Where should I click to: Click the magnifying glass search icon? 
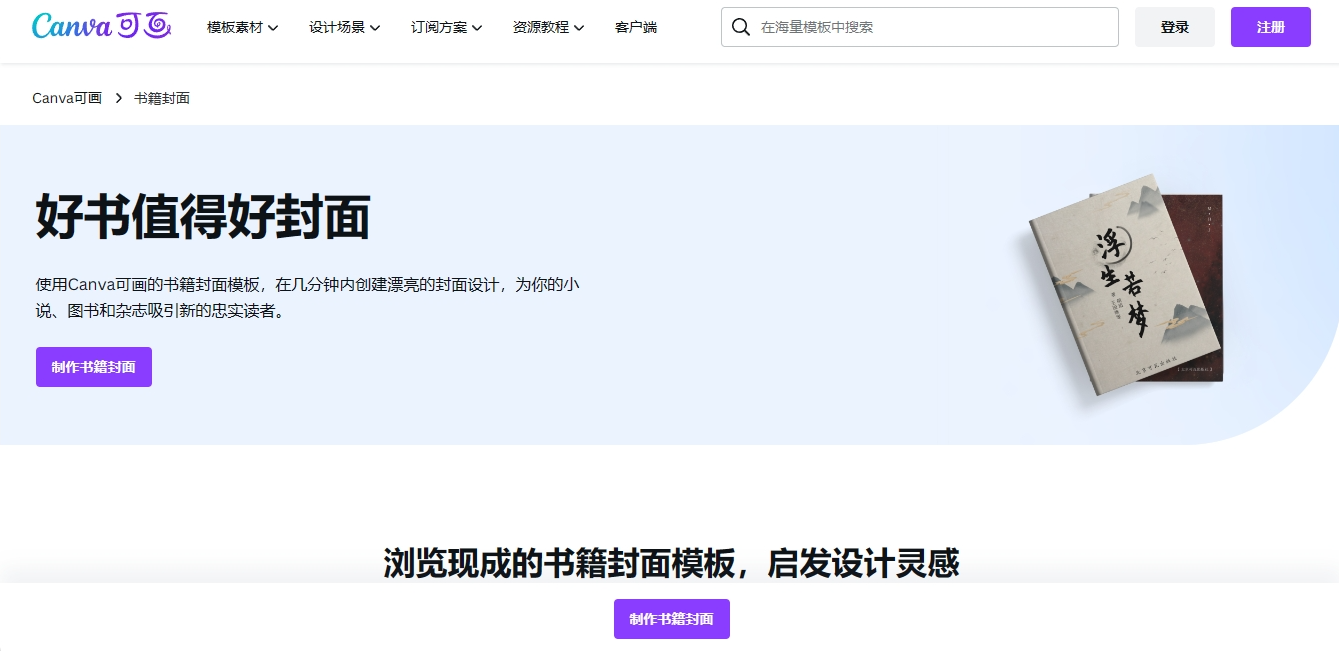(741, 27)
